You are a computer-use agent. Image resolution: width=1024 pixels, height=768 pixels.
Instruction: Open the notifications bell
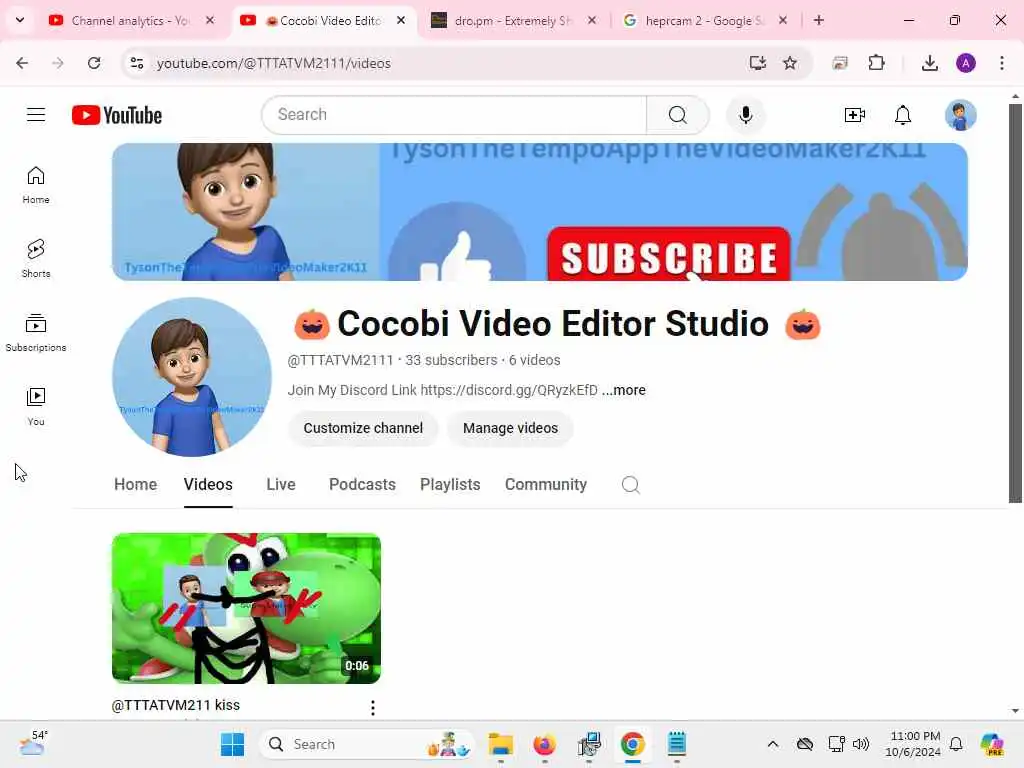point(903,115)
